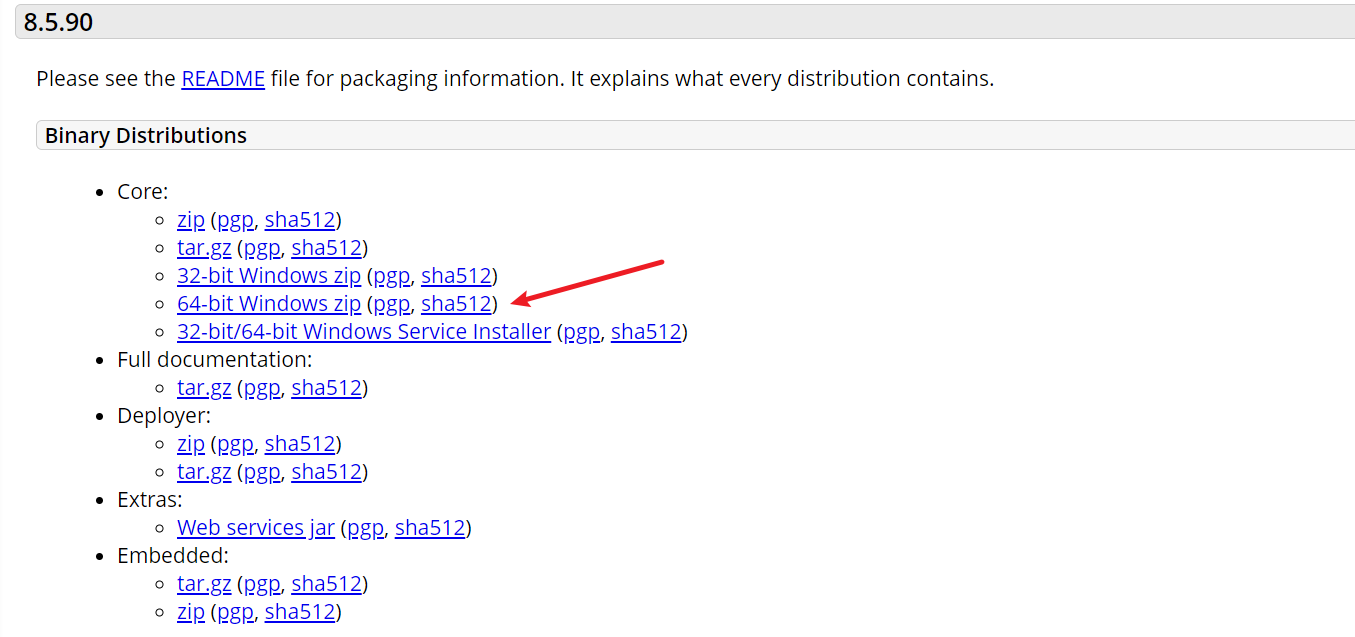Download the Core 64-bit Windows zip
The image size is (1355, 637).
point(268,304)
